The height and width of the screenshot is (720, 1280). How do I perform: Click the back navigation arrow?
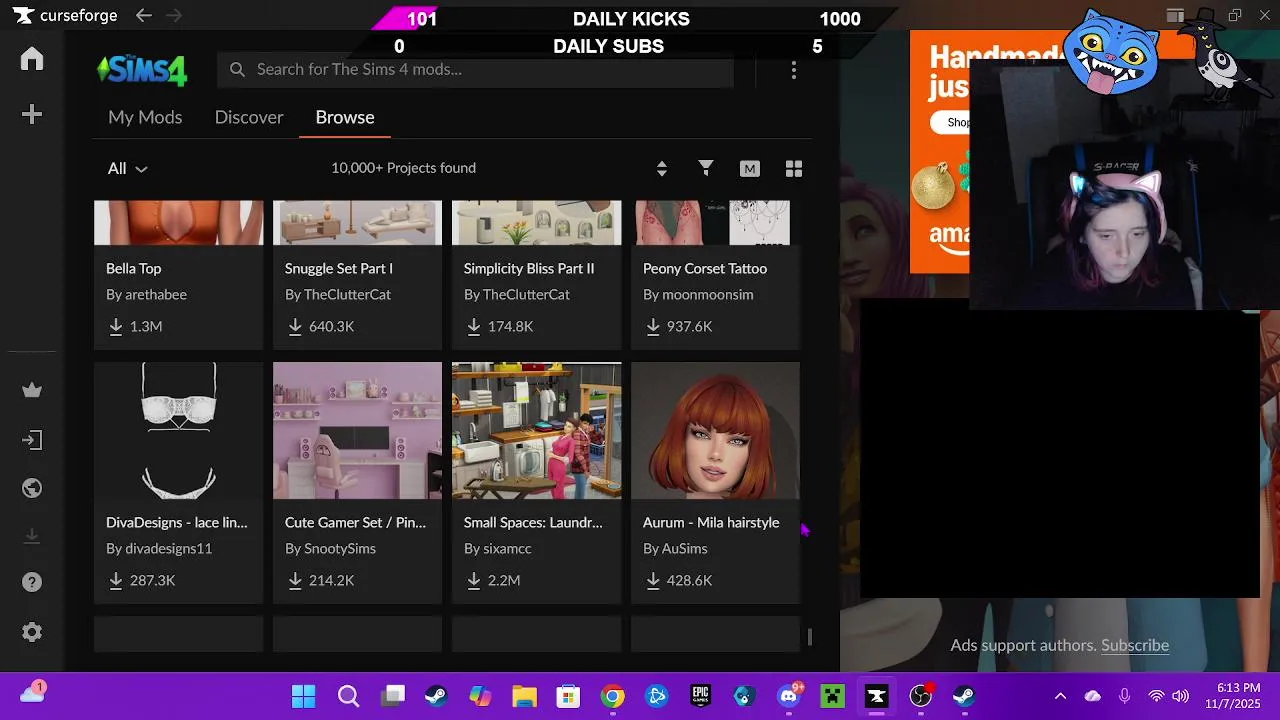(x=144, y=15)
